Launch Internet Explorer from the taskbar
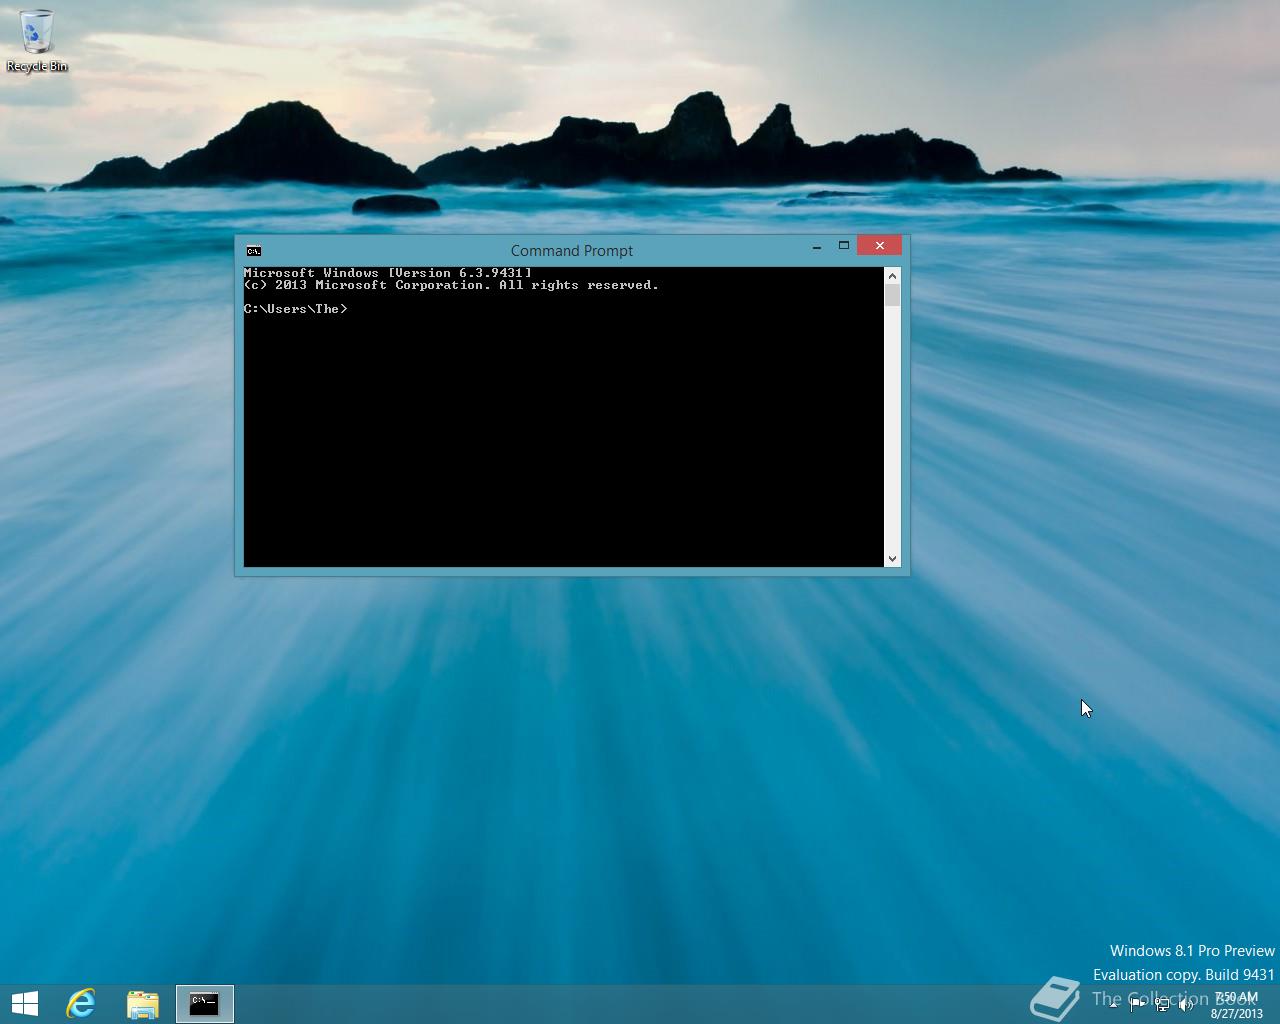Viewport: 1280px width, 1024px height. [x=81, y=1004]
